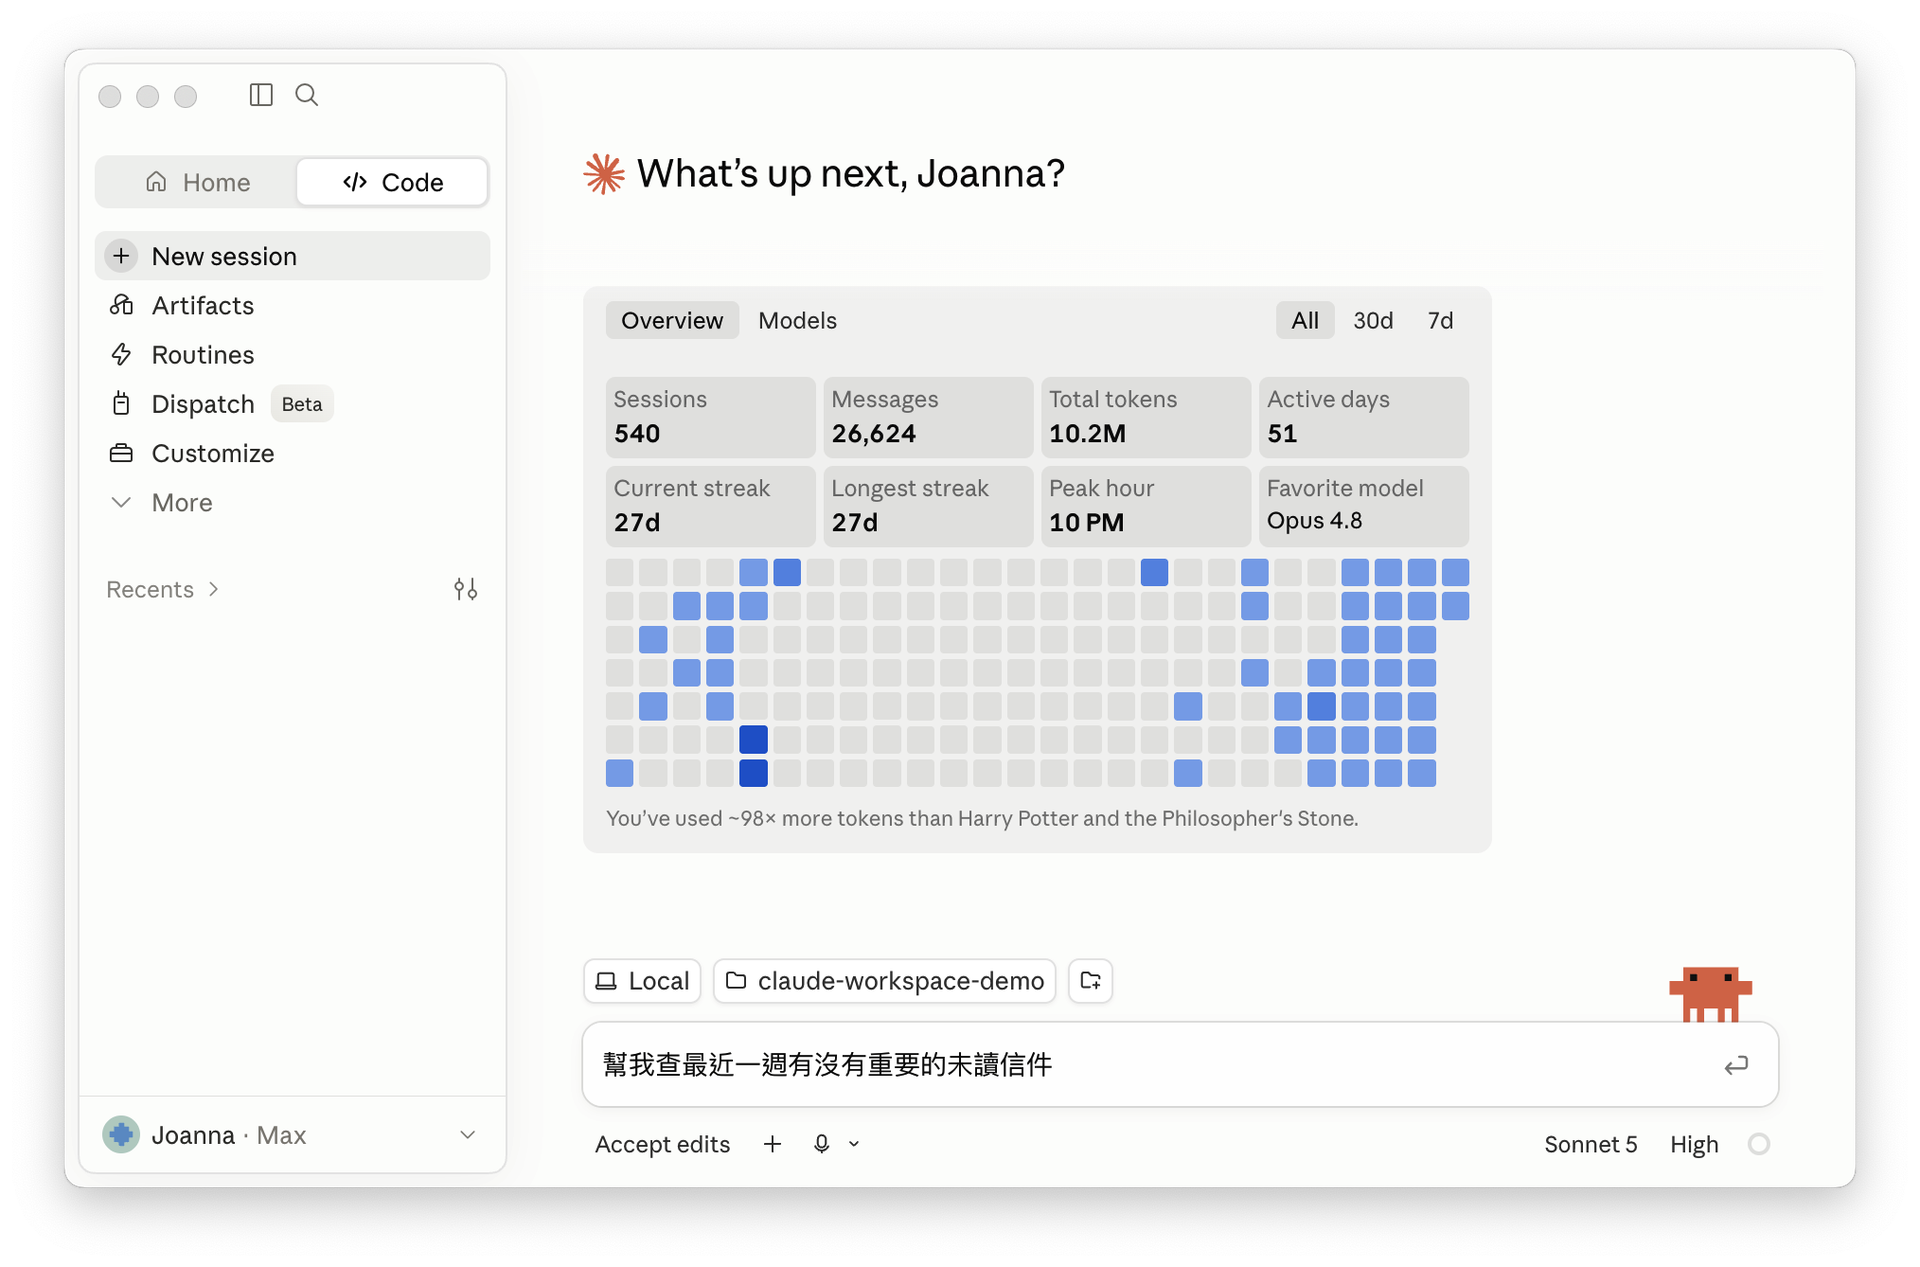
Task: Click the Harry Potter token comparison text
Action: [x=982, y=818]
